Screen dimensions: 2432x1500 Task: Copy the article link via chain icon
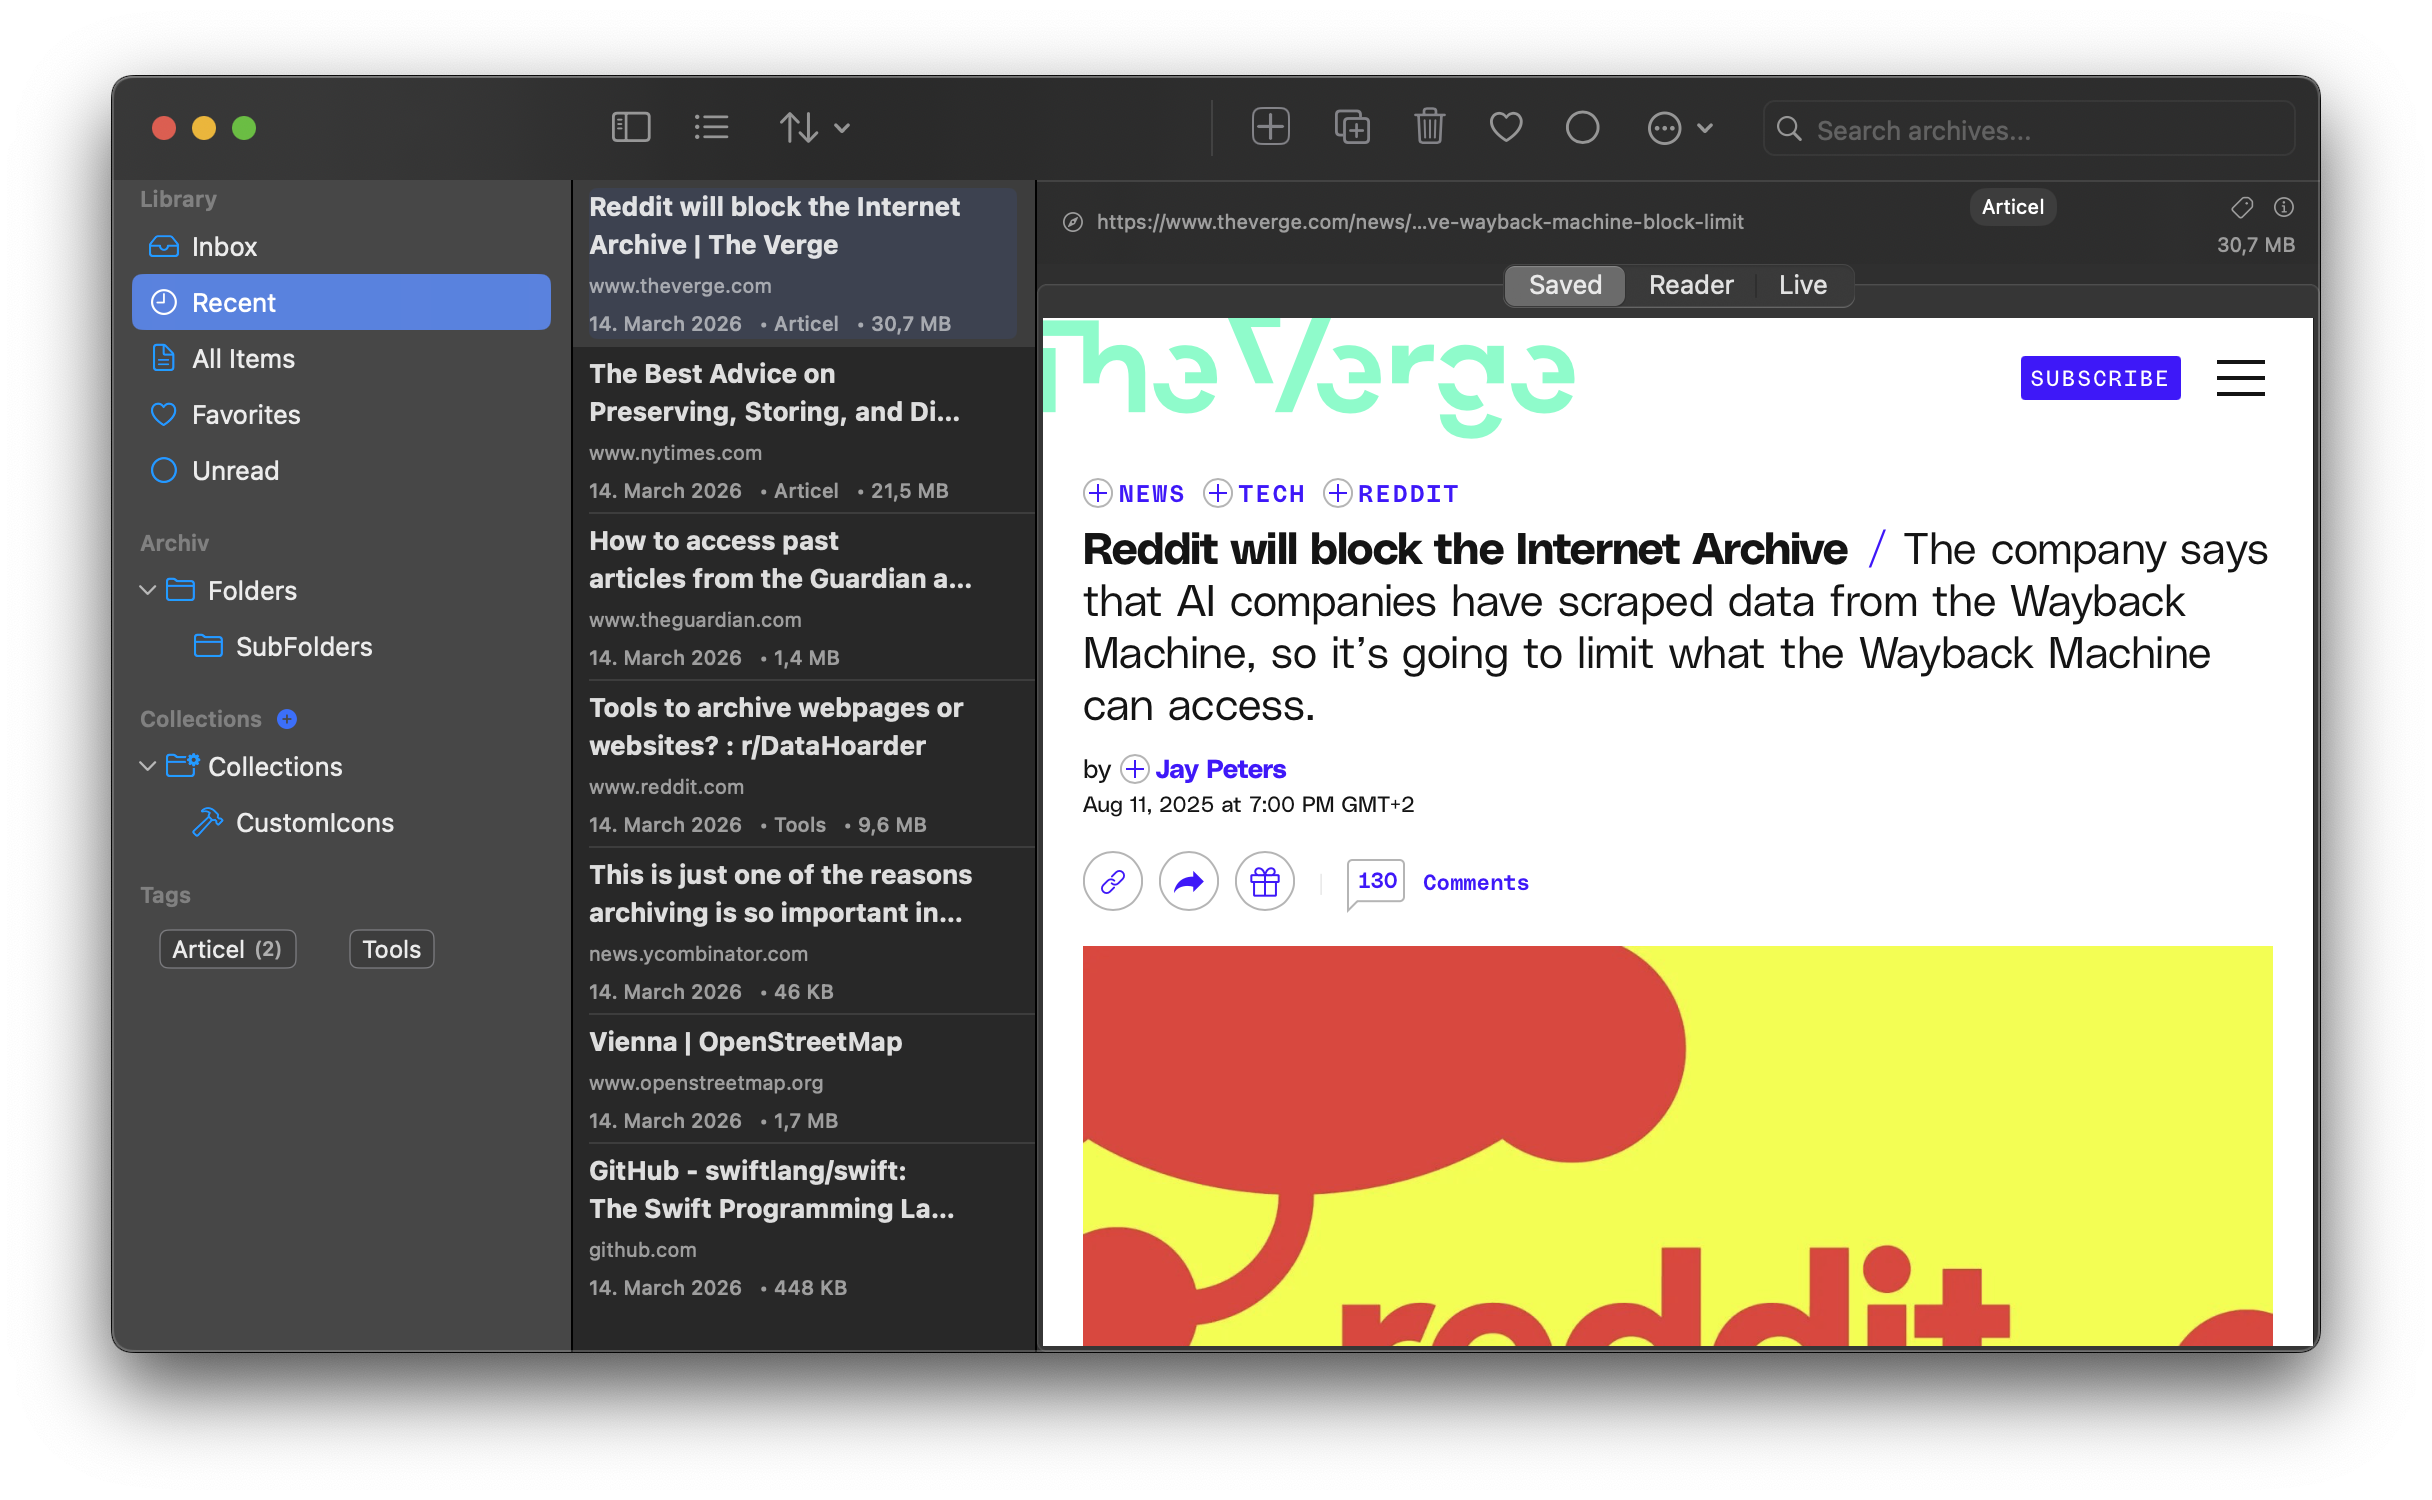1112,881
